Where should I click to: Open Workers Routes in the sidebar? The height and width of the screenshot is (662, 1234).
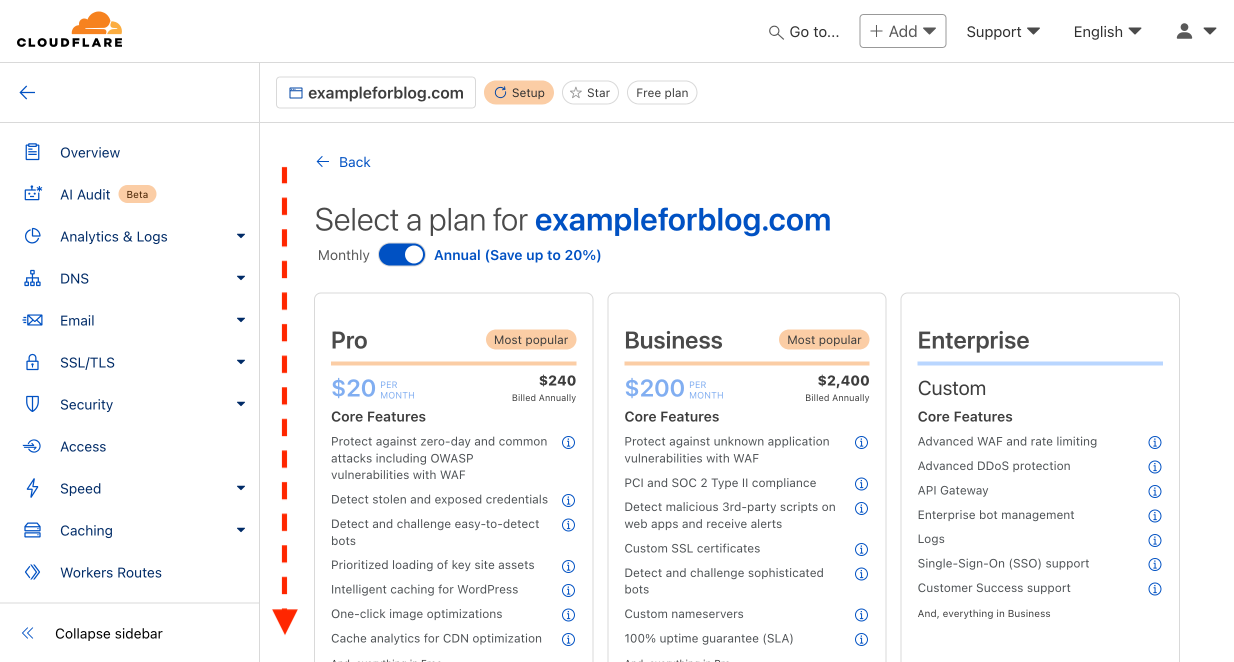coord(110,572)
